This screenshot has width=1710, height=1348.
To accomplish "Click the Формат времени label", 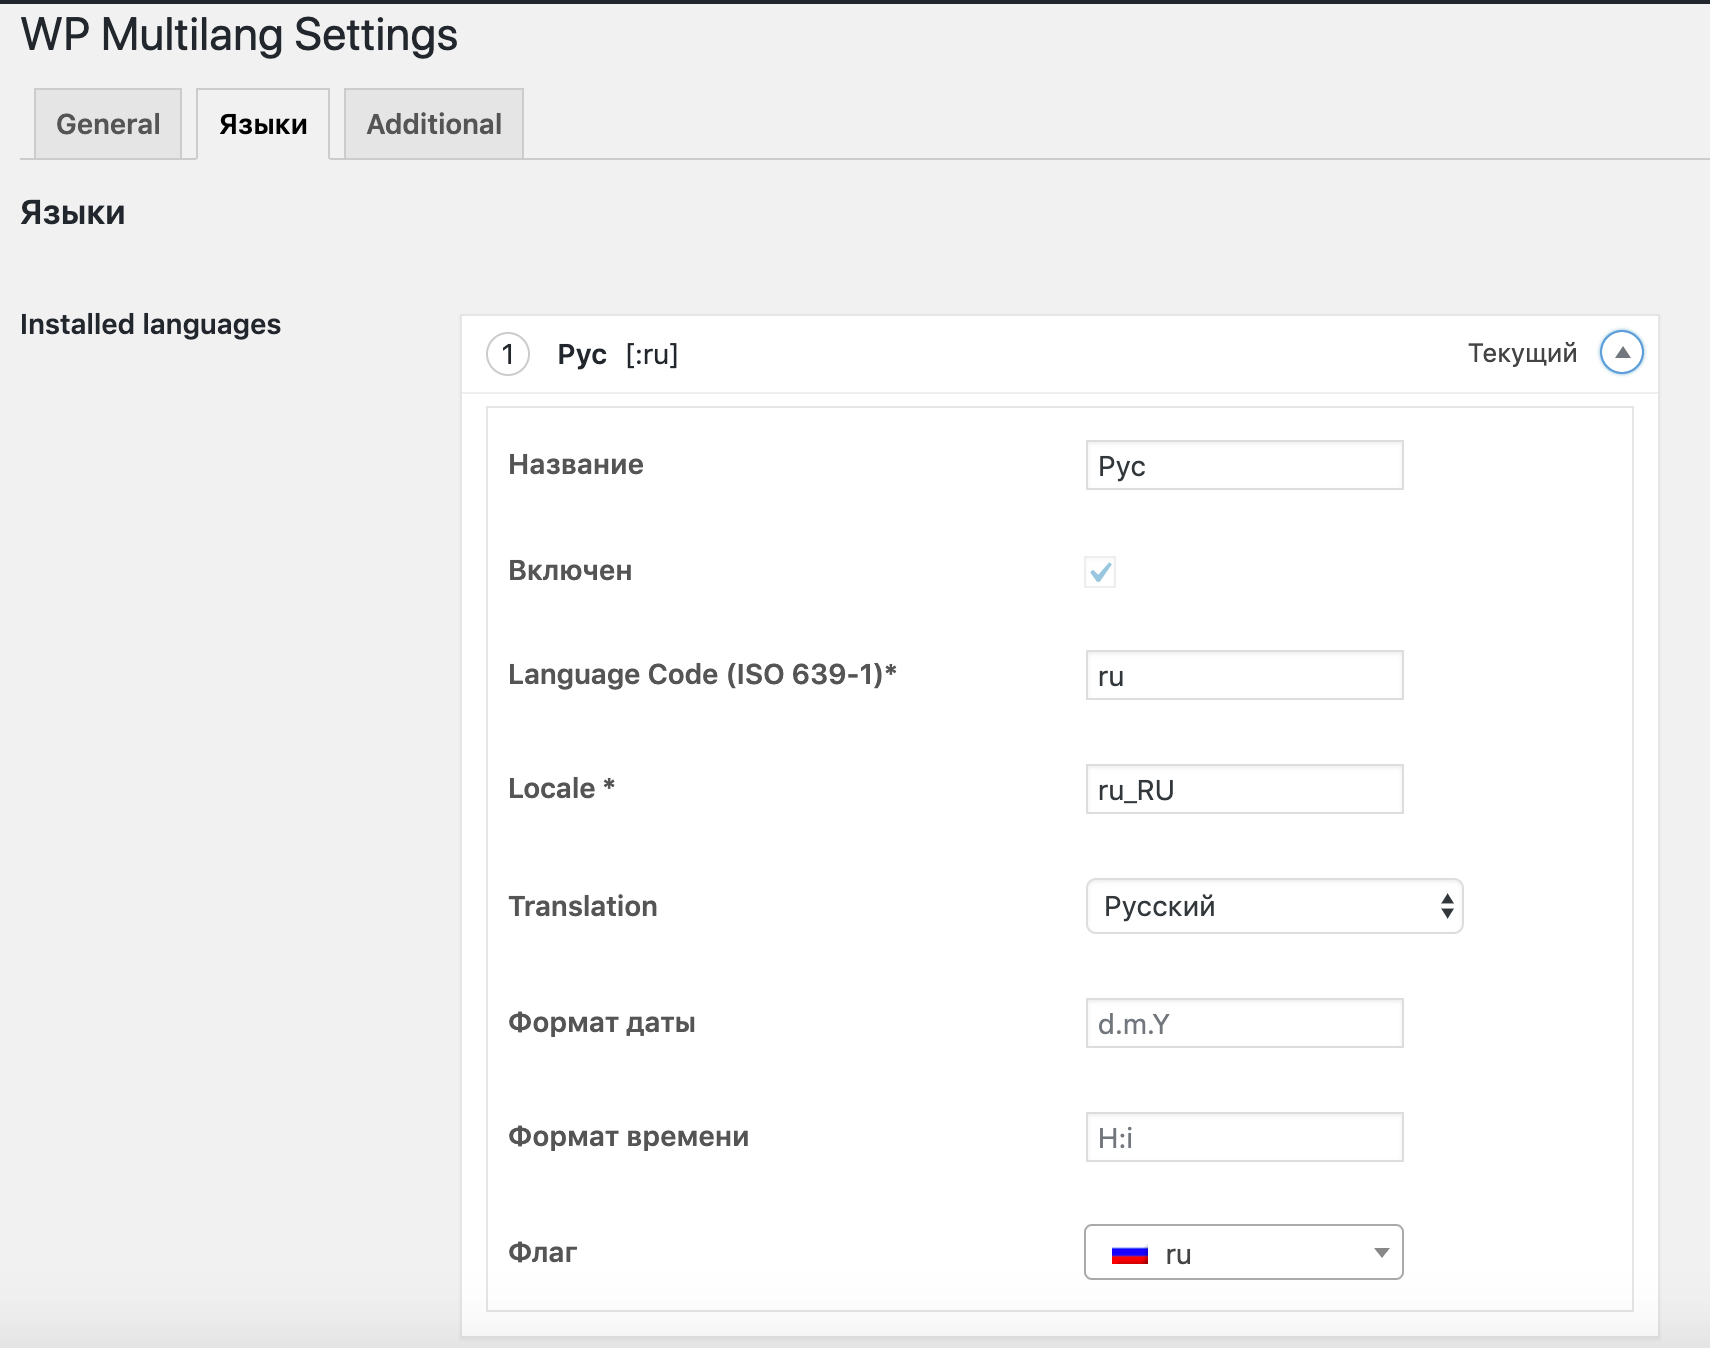I will tap(628, 1136).
